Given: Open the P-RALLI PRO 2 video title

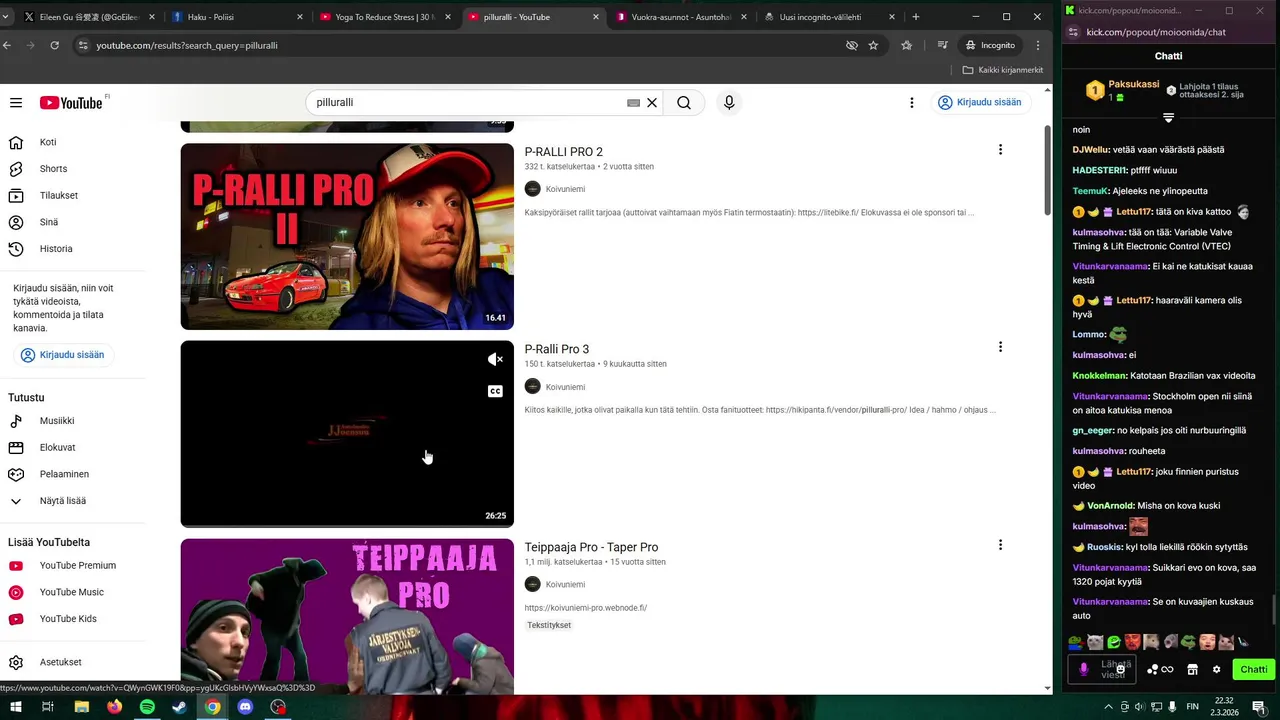Looking at the screenshot, I should (563, 152).
